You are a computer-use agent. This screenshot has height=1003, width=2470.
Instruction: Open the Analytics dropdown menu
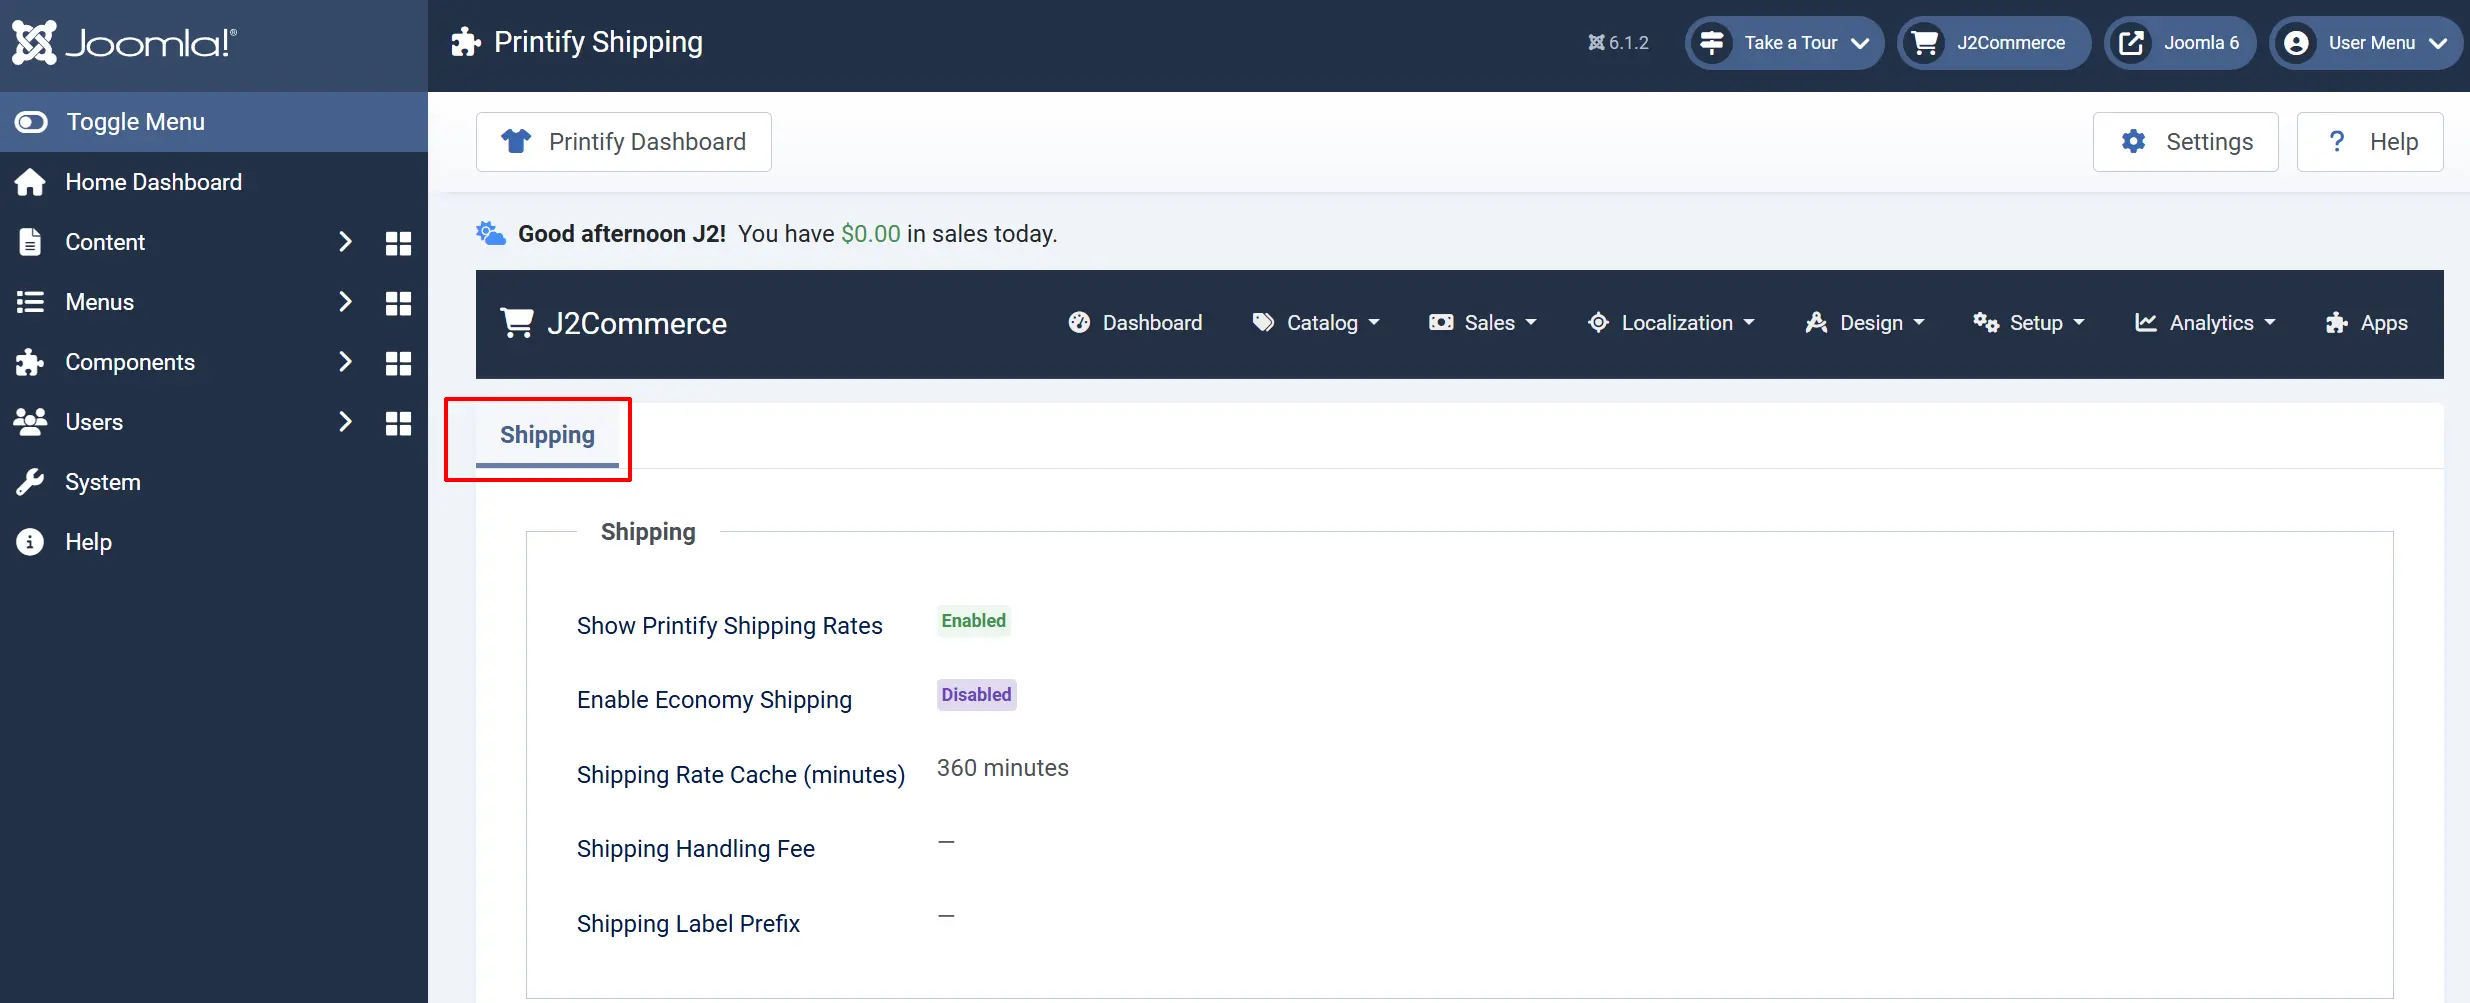tap(2205, 323)
